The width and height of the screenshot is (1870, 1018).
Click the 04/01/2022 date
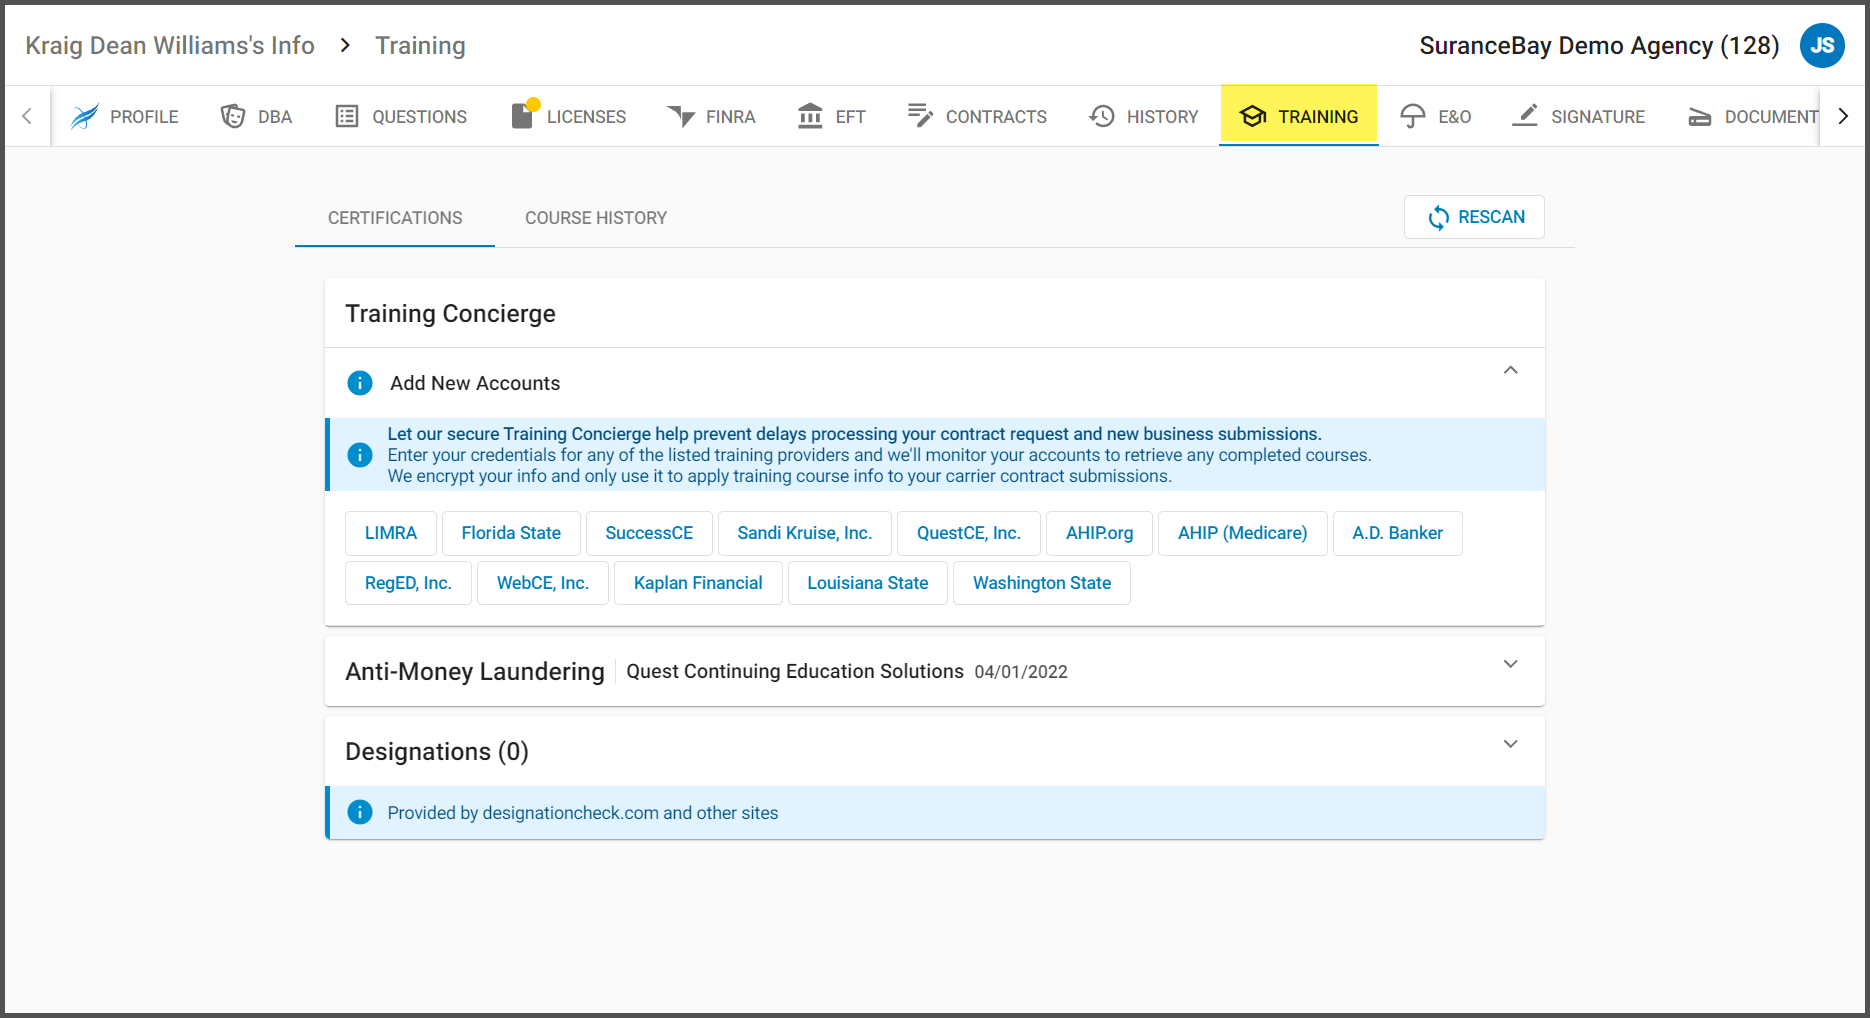pyautogui.click(x=1021, y=672)
